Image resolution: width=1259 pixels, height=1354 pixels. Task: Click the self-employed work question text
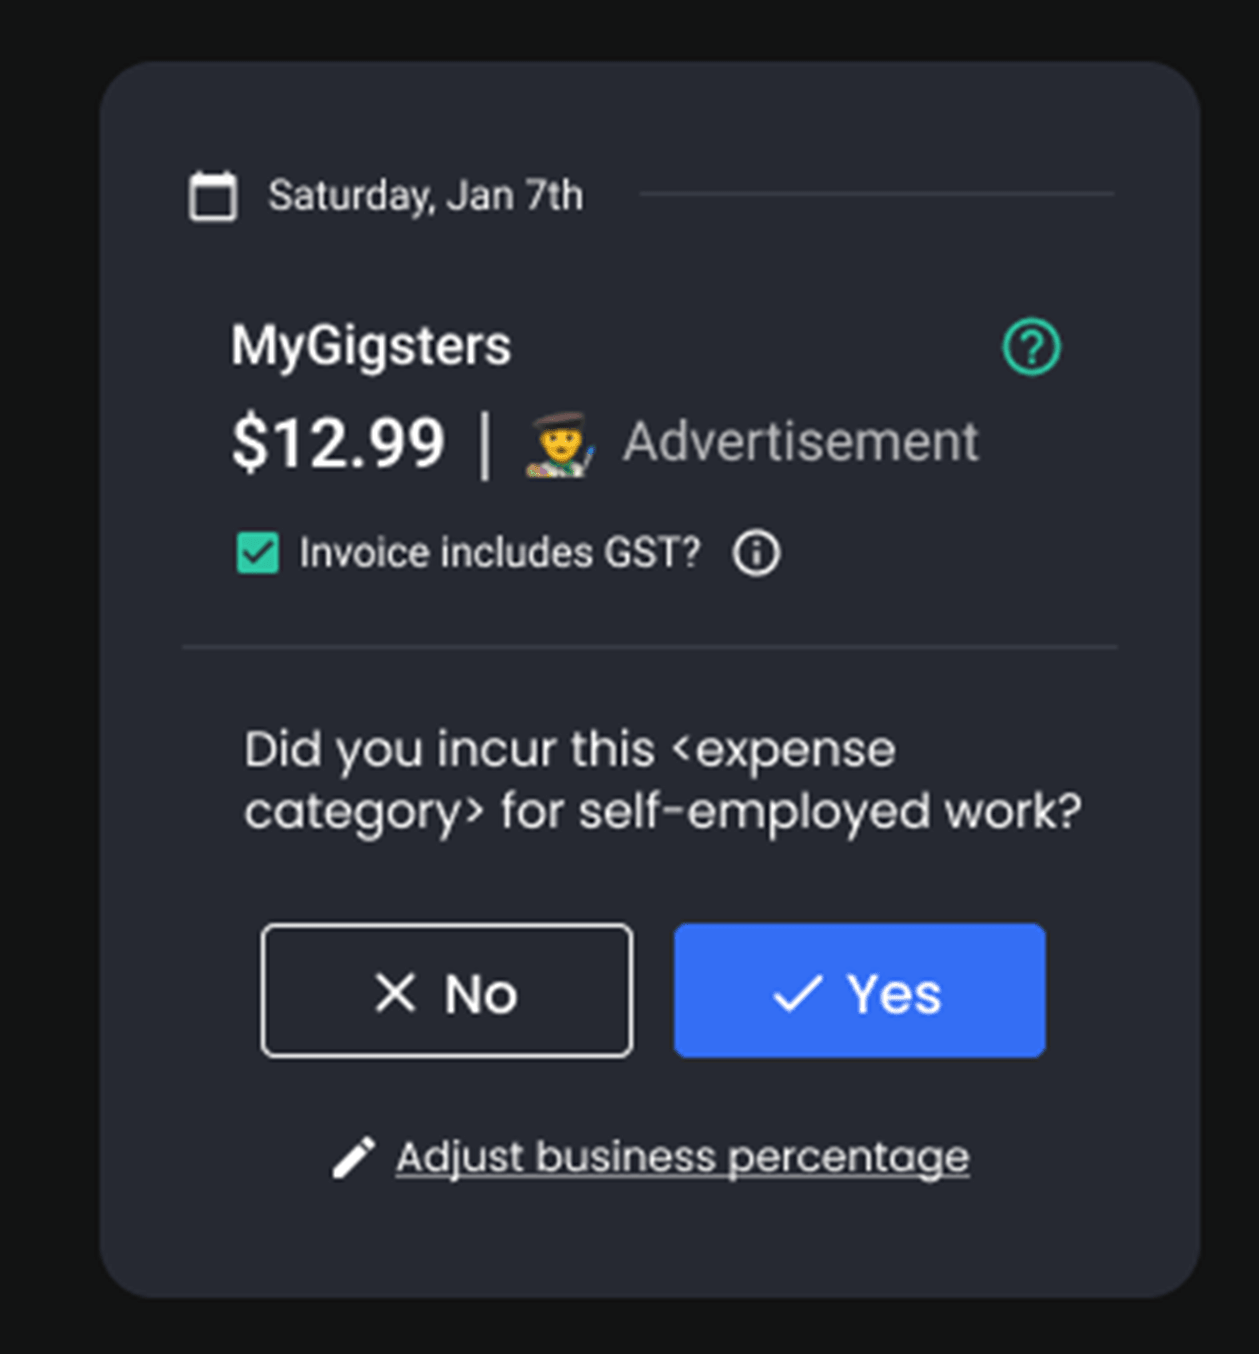tap(662, 780)
